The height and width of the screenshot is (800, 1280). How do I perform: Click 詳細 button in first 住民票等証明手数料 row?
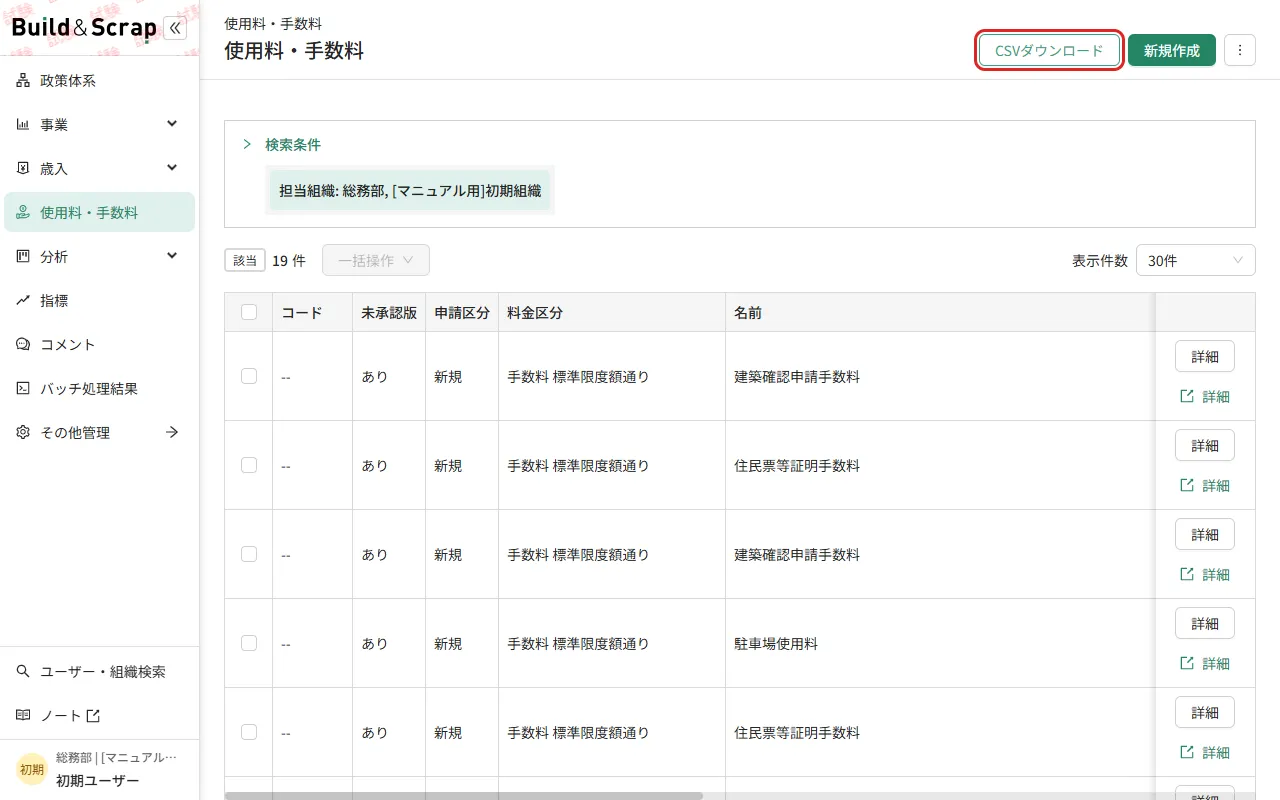[x=1205, y=445]
